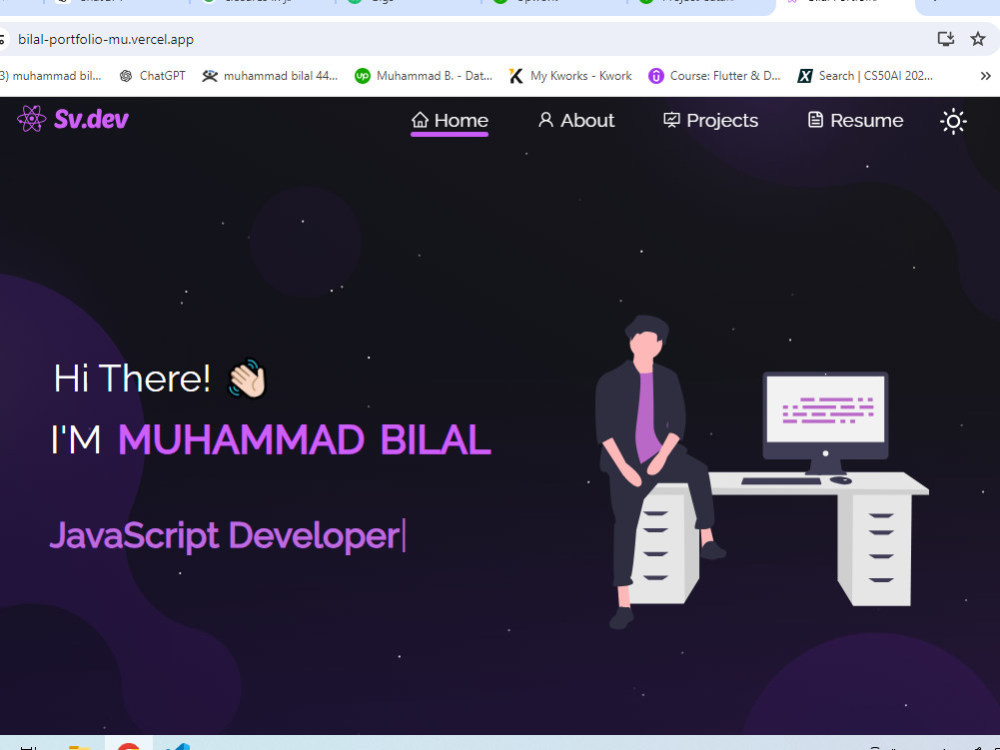Click the Udemy course bookmark favicon
1000x750 pixels.
656,76
